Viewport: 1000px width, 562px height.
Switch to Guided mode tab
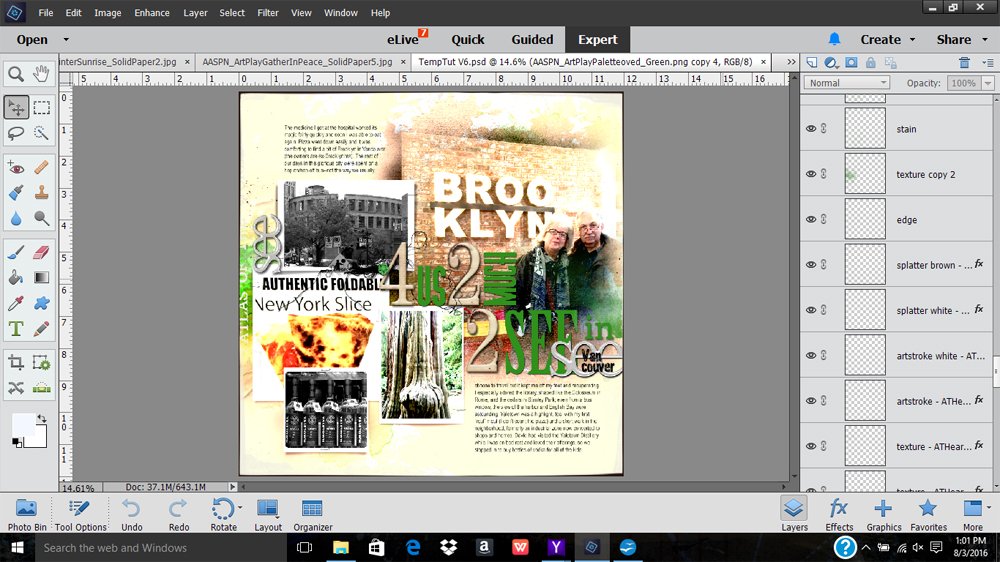[x=532, y=40]
